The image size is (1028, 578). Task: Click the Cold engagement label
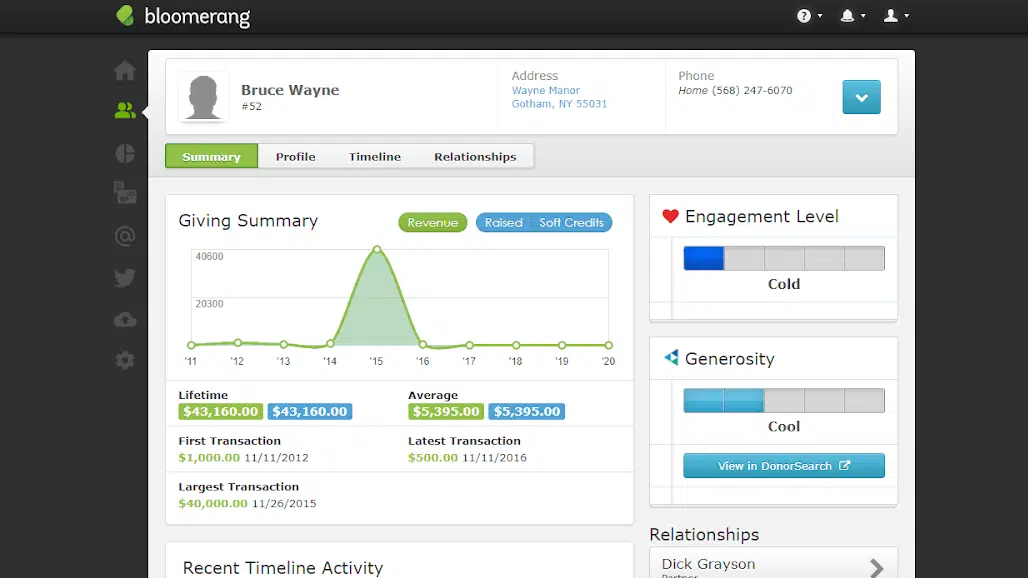click(783, 284)
